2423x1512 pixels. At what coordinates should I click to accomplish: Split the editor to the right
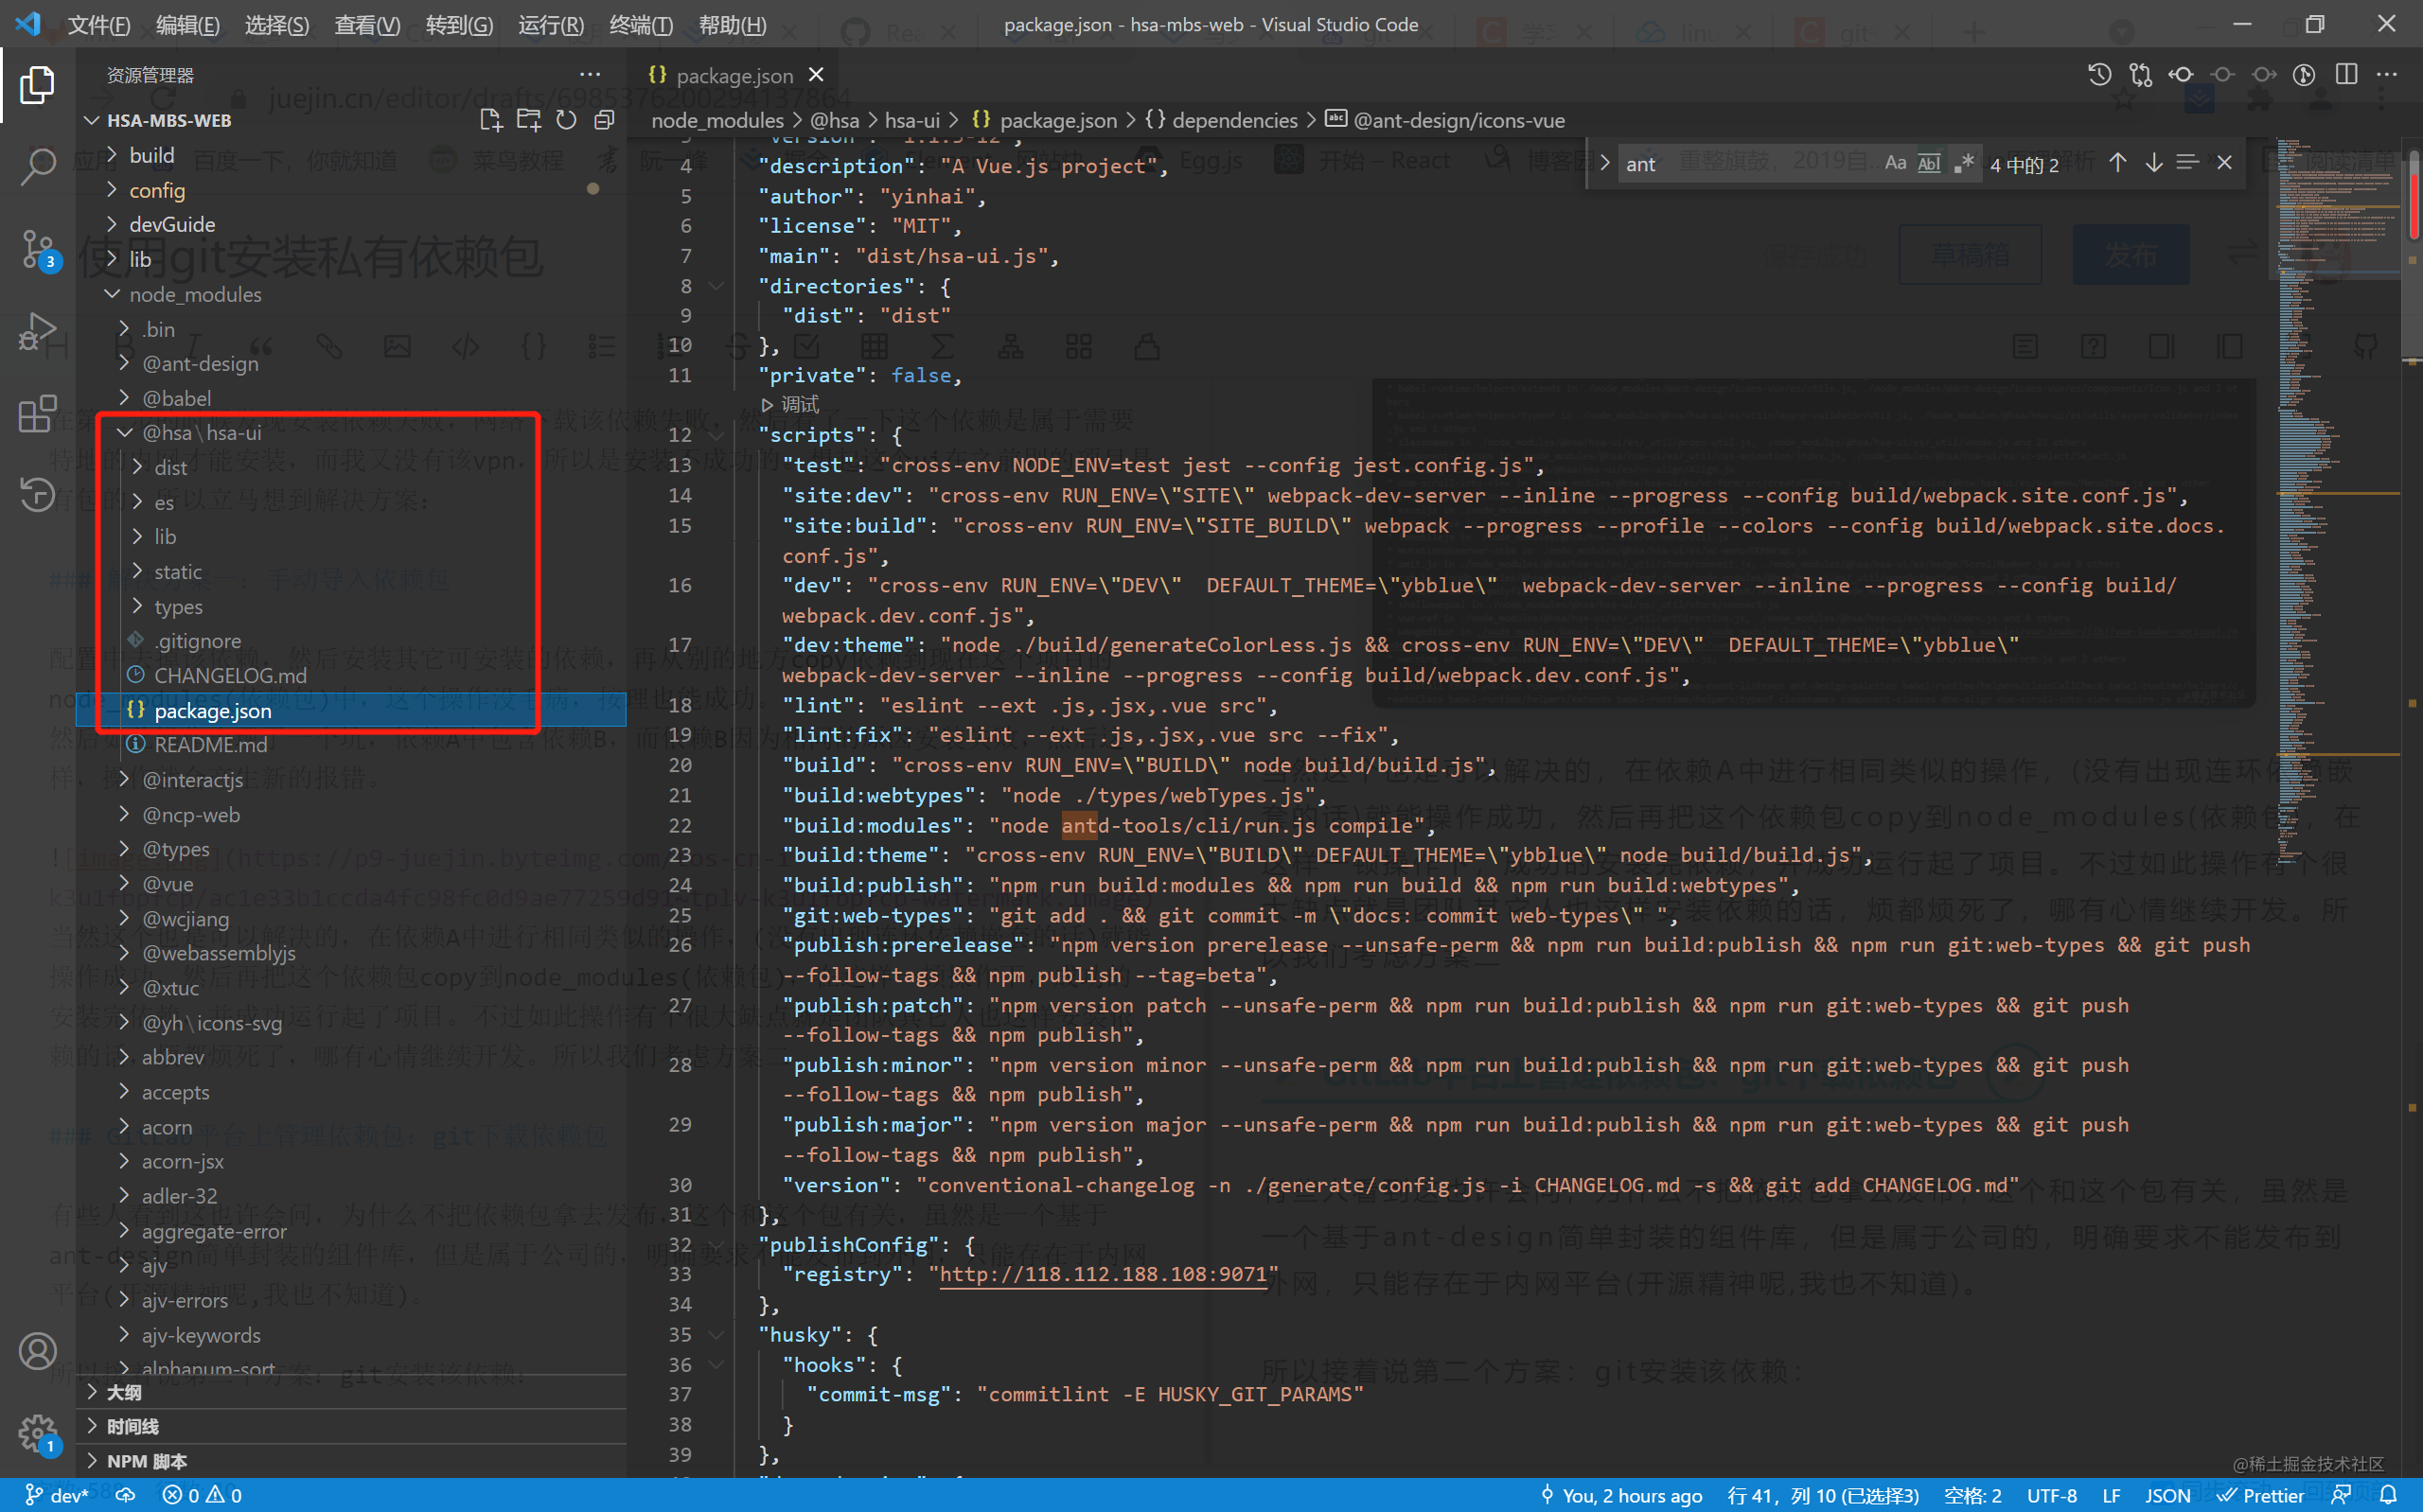(2346, 75)
